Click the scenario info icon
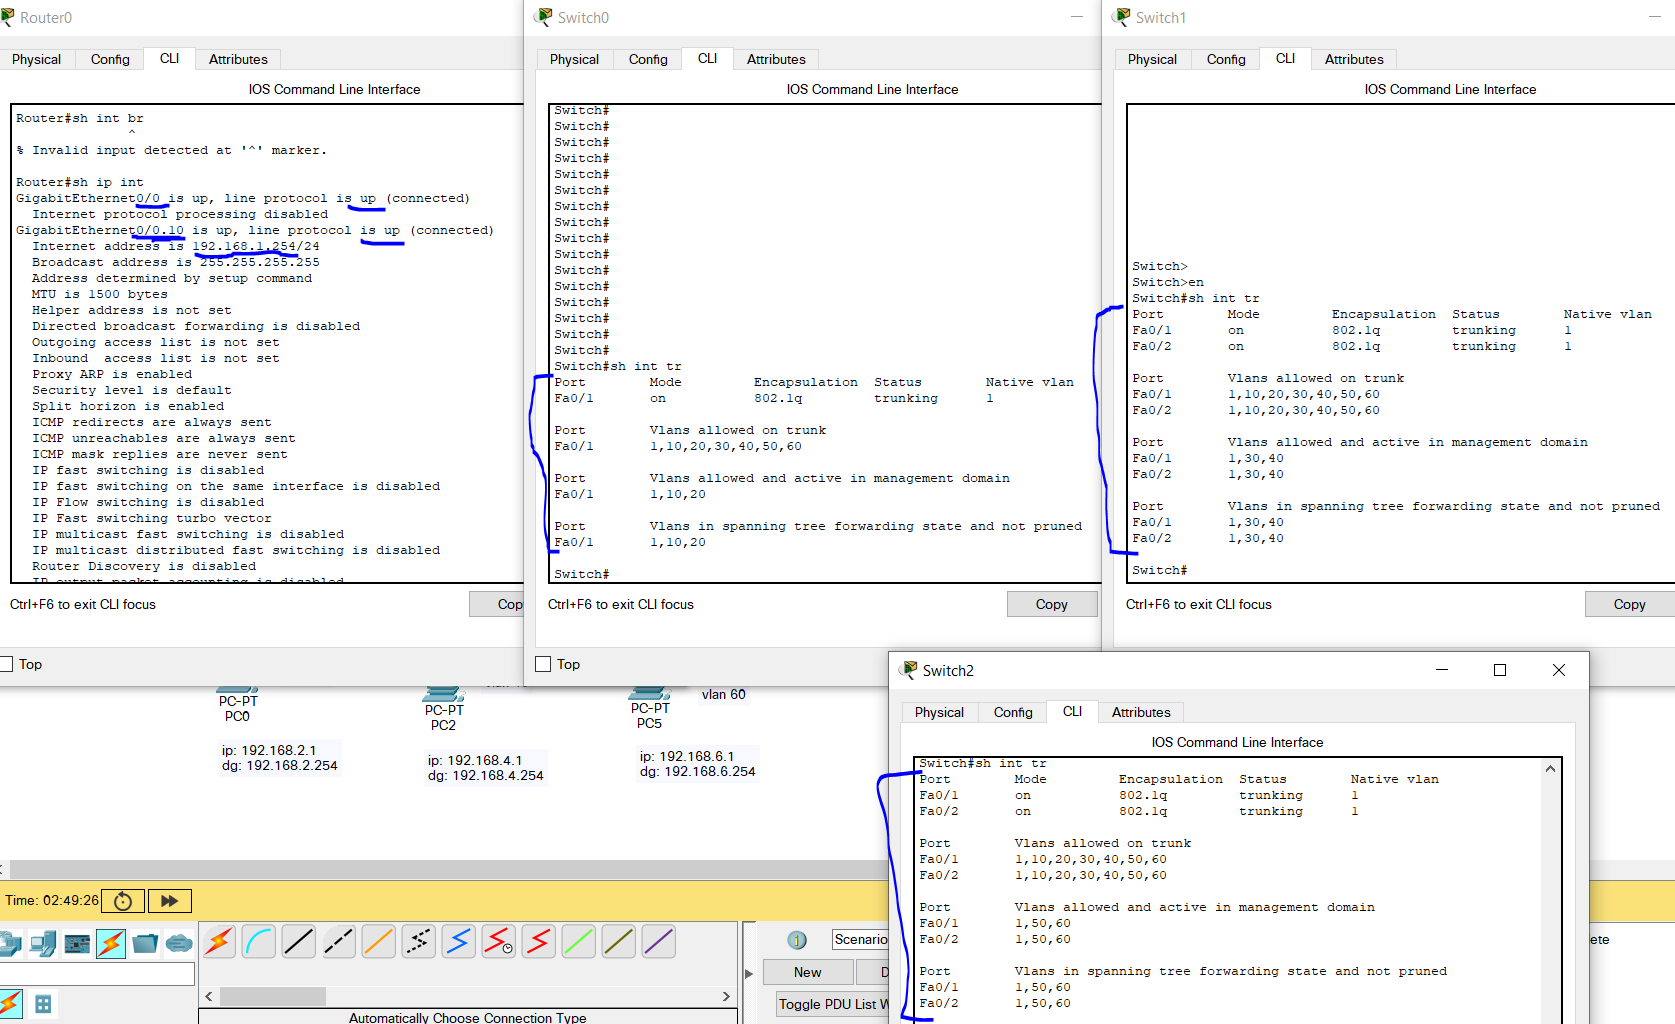The width and height of the screenshot is (1675, 1024). coord(797,940)
